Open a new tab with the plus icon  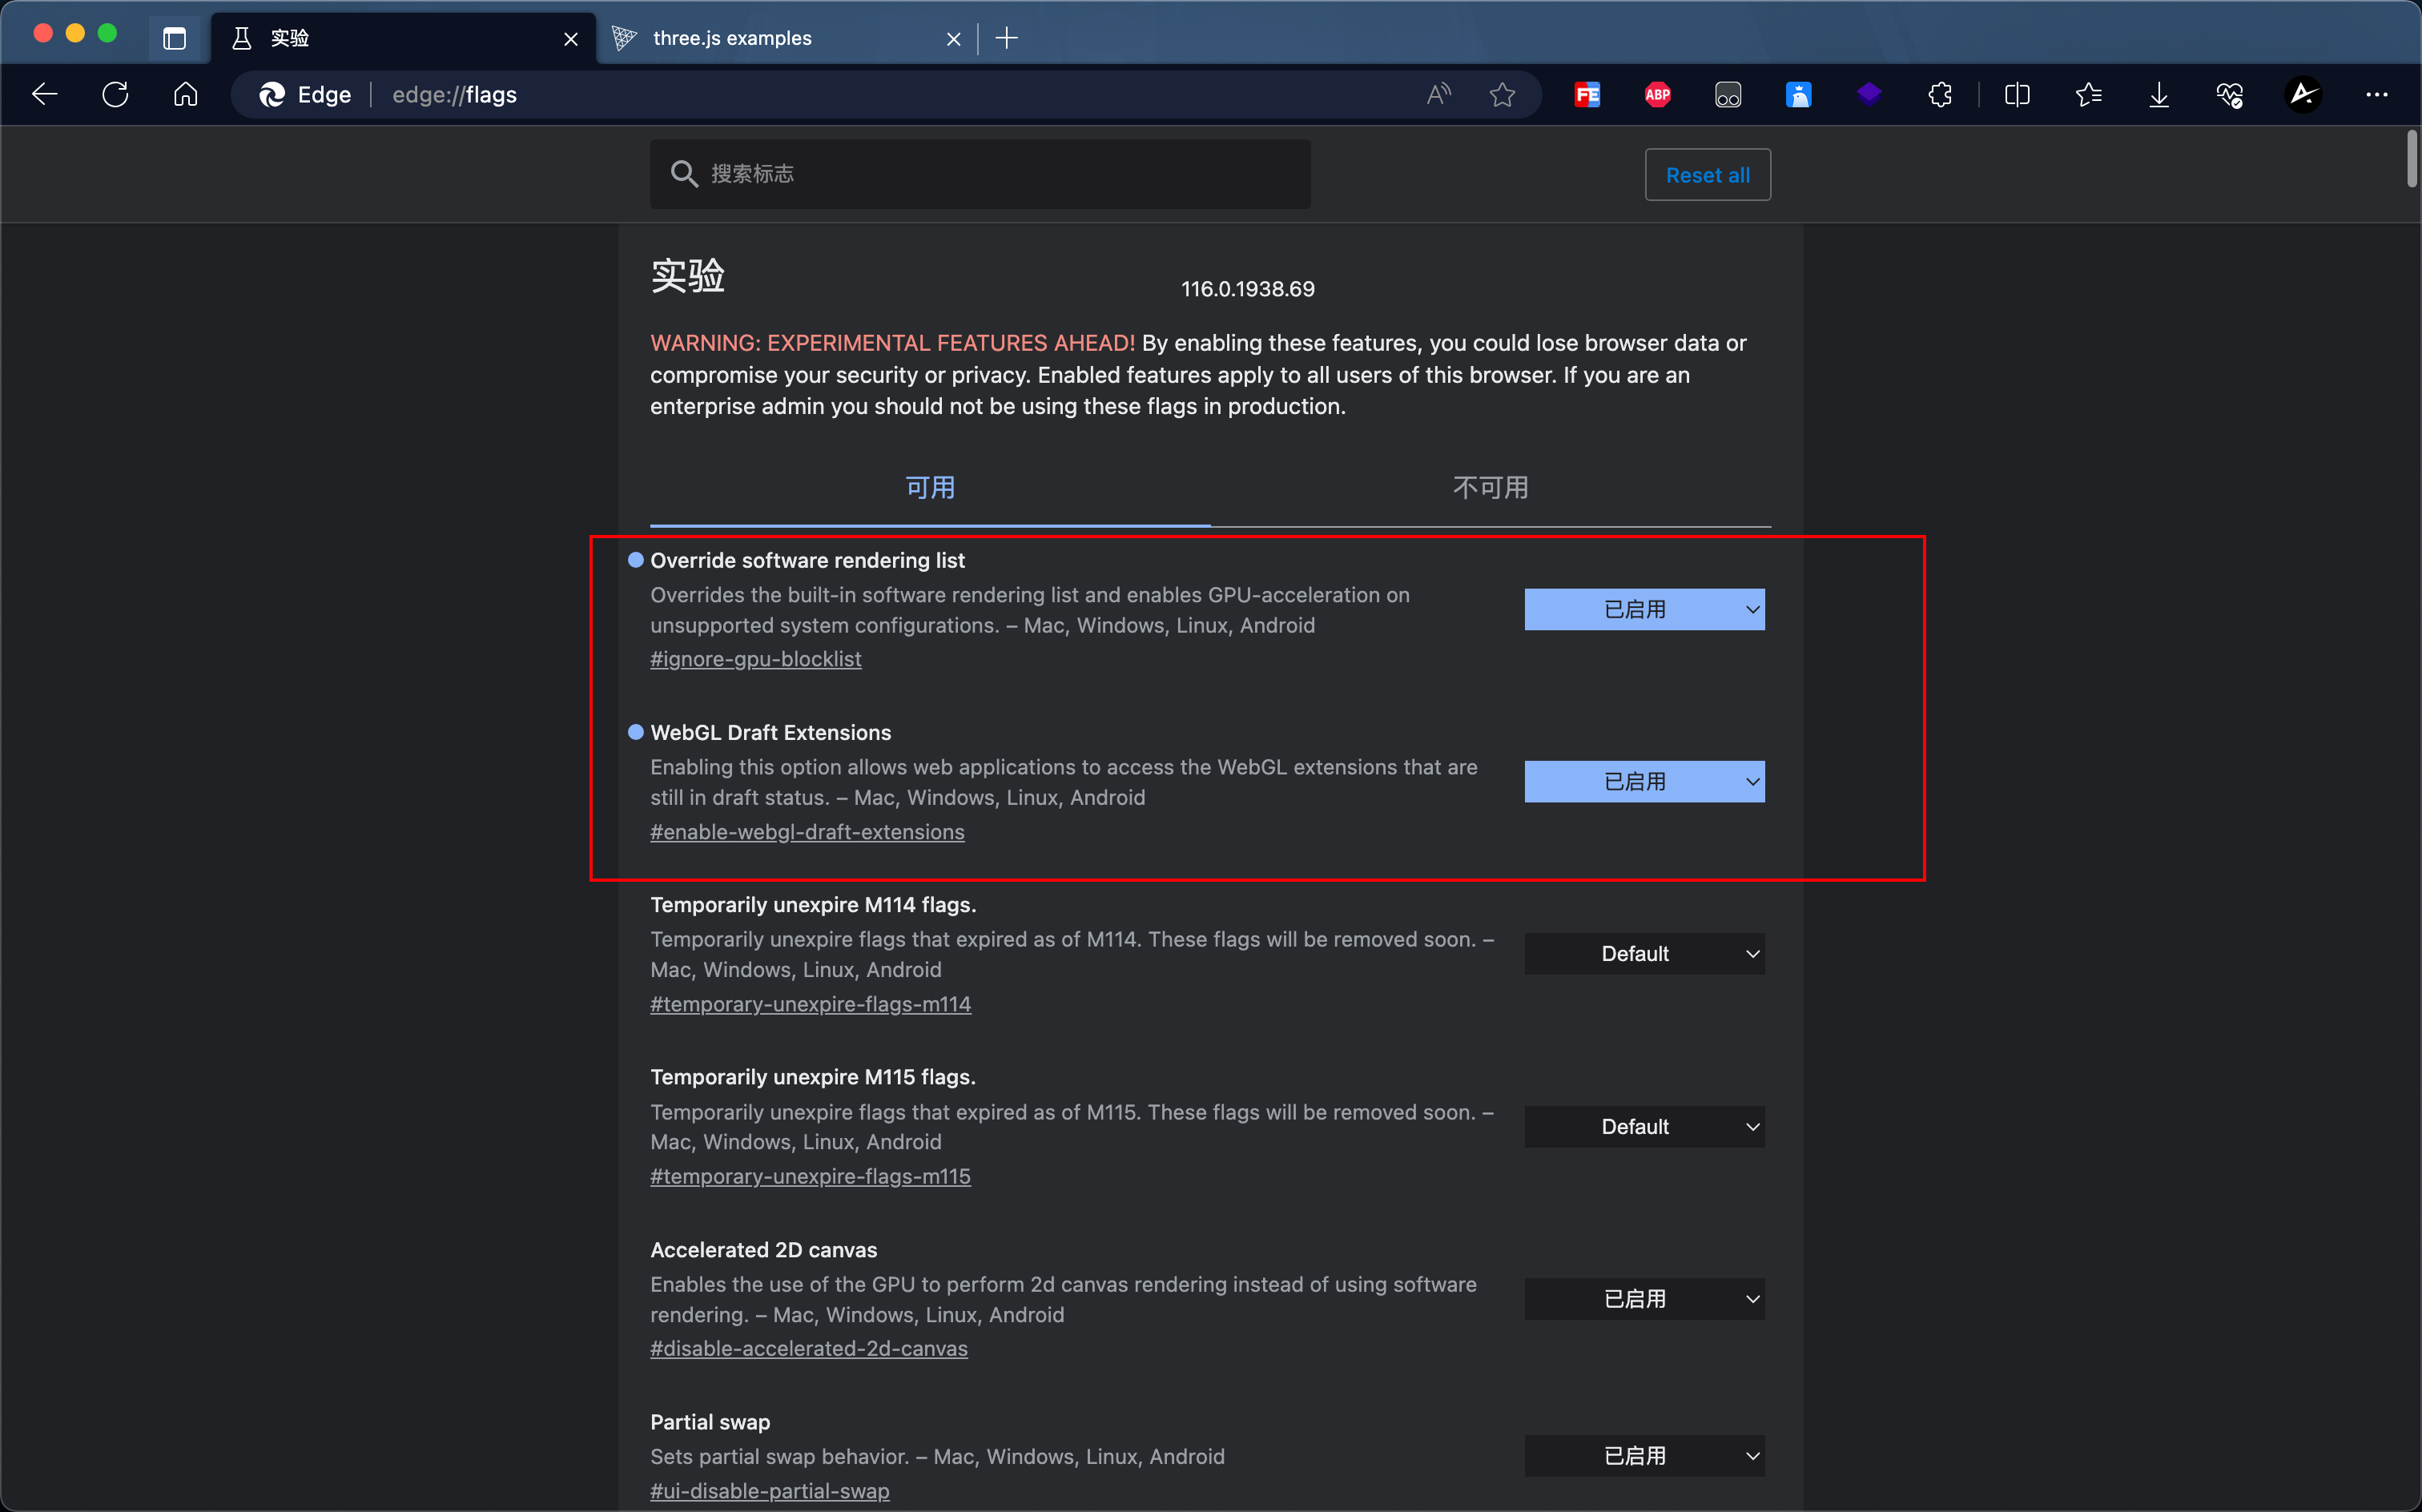[1007, 38]
